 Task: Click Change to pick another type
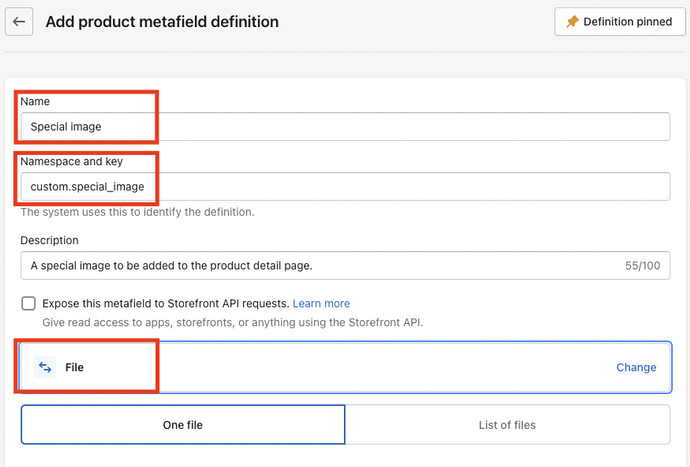click(636, 367)
